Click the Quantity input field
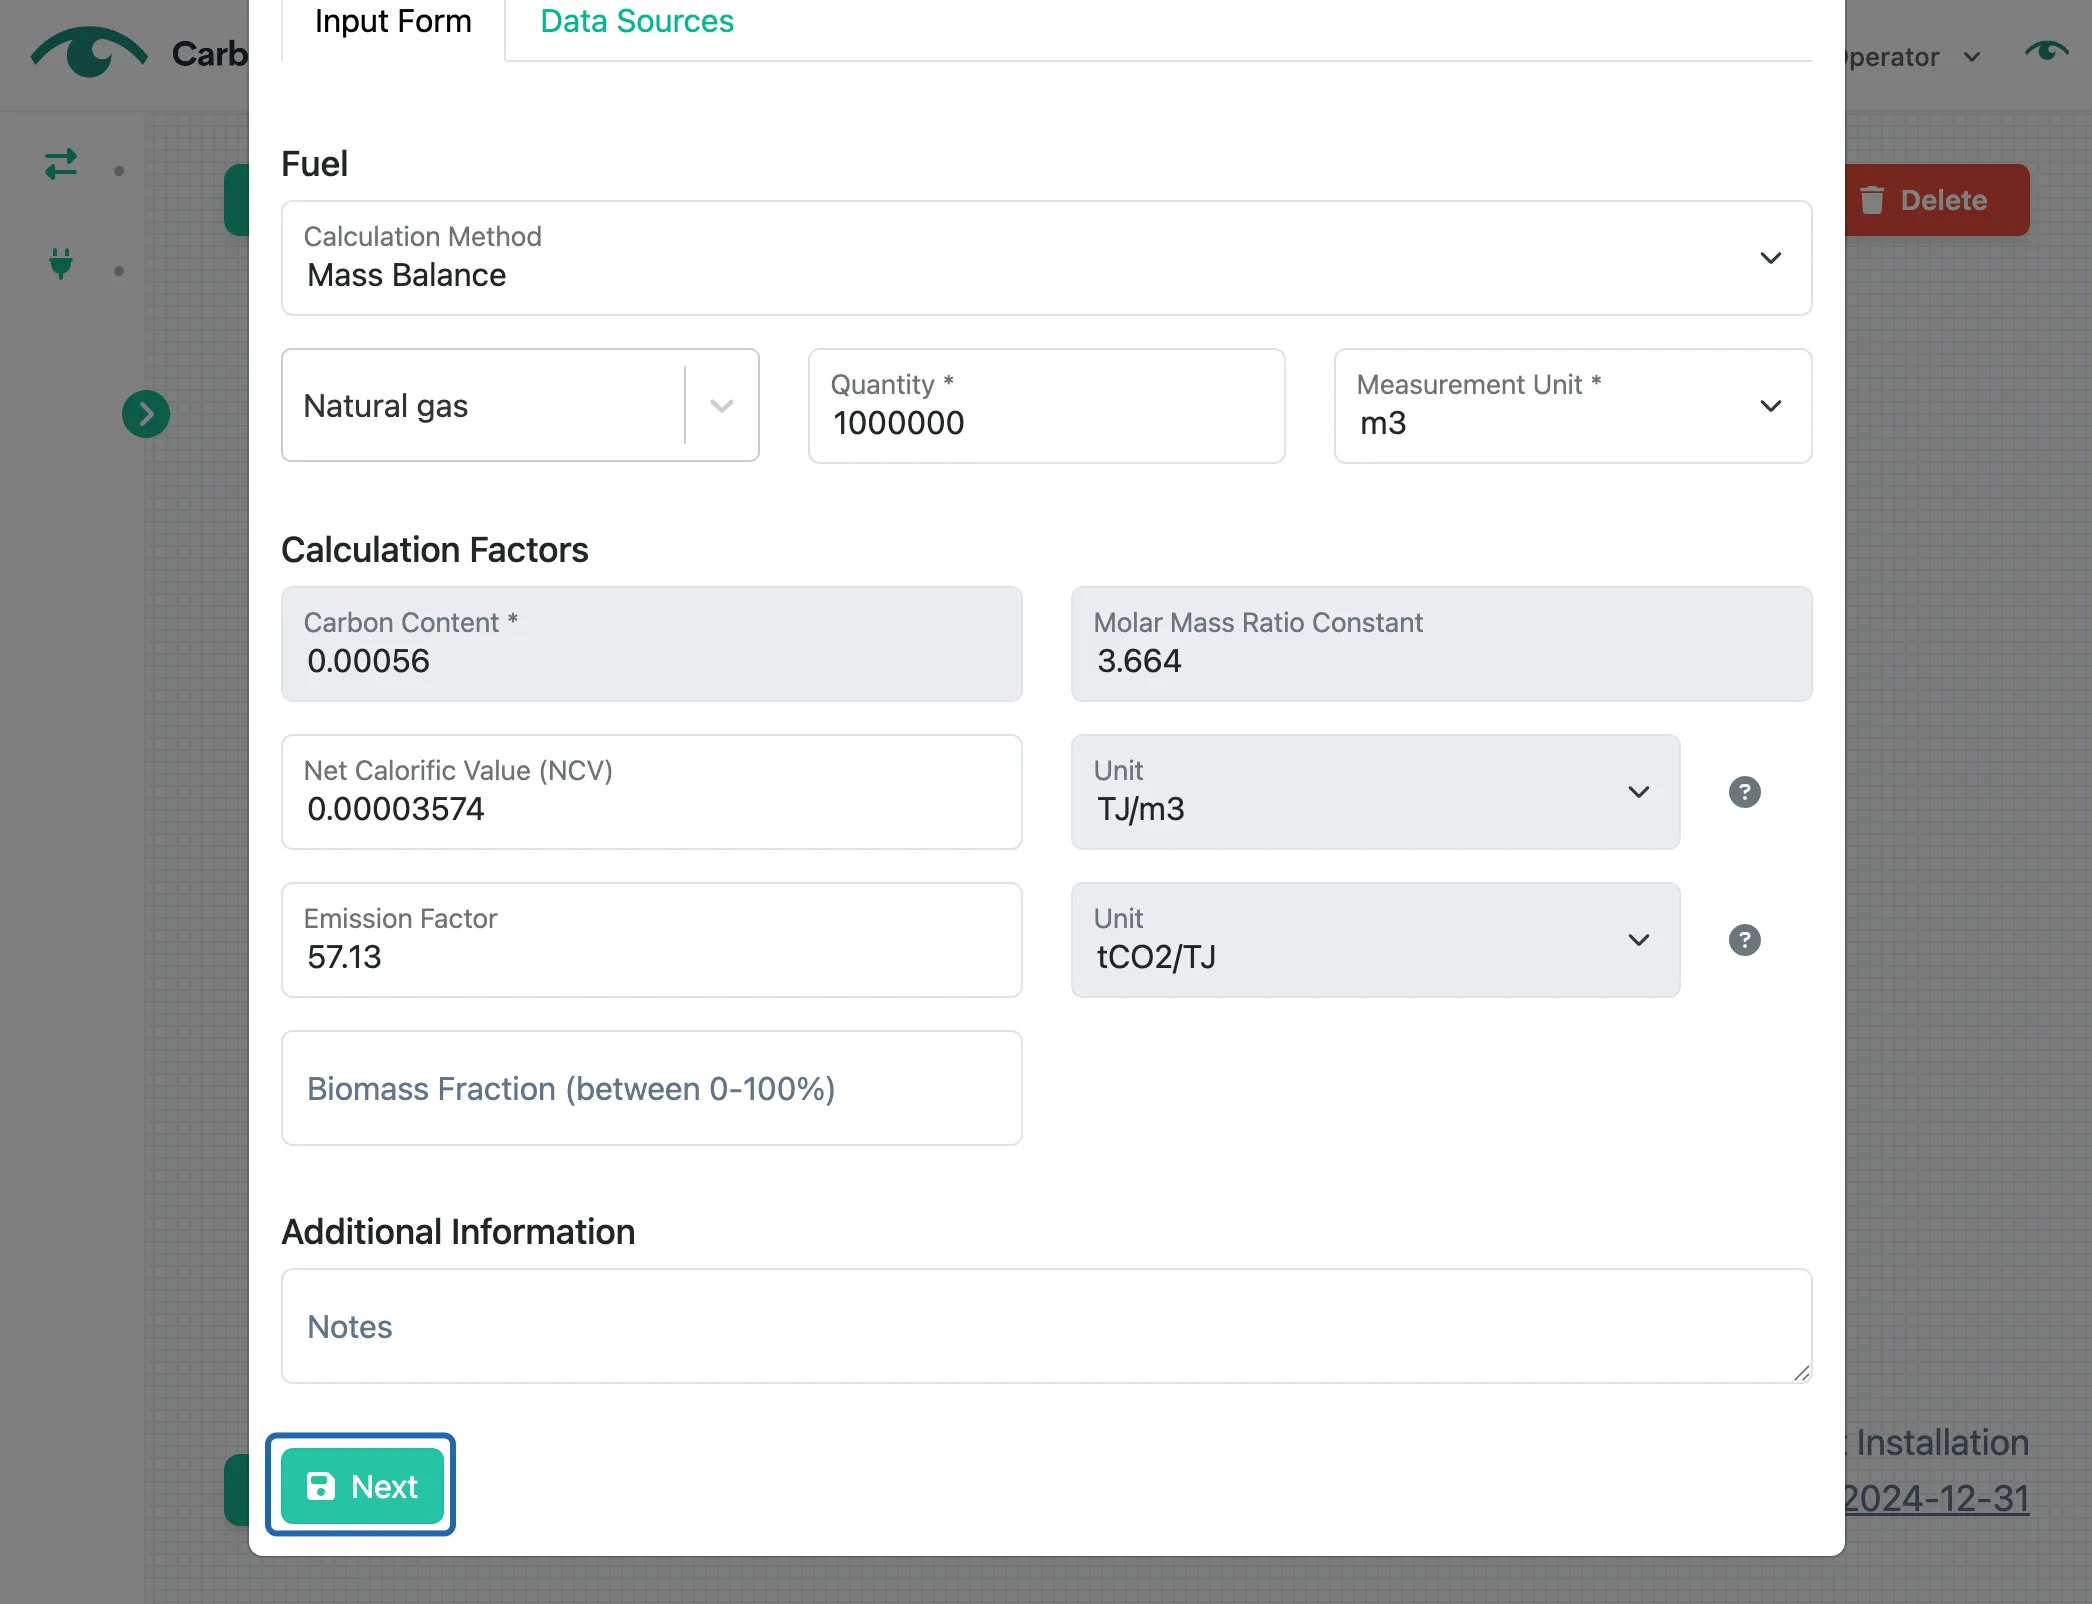2092x1604 pixels. click(1046, 406)
